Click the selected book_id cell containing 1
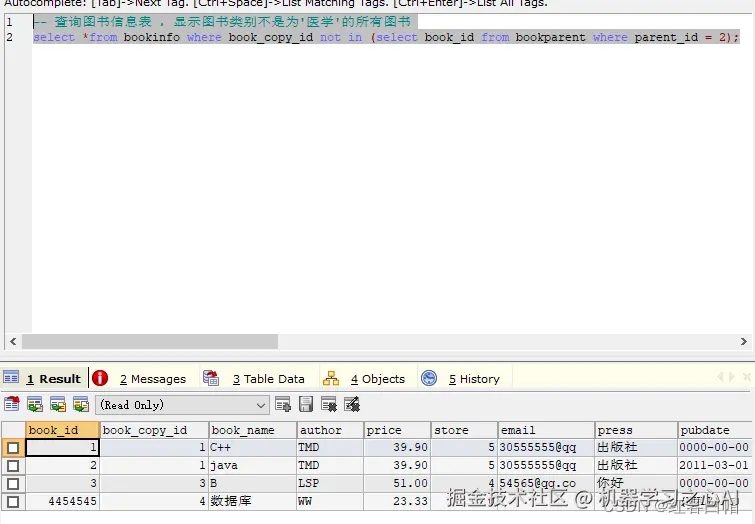The image size is (755, 524). coord(62,447)
